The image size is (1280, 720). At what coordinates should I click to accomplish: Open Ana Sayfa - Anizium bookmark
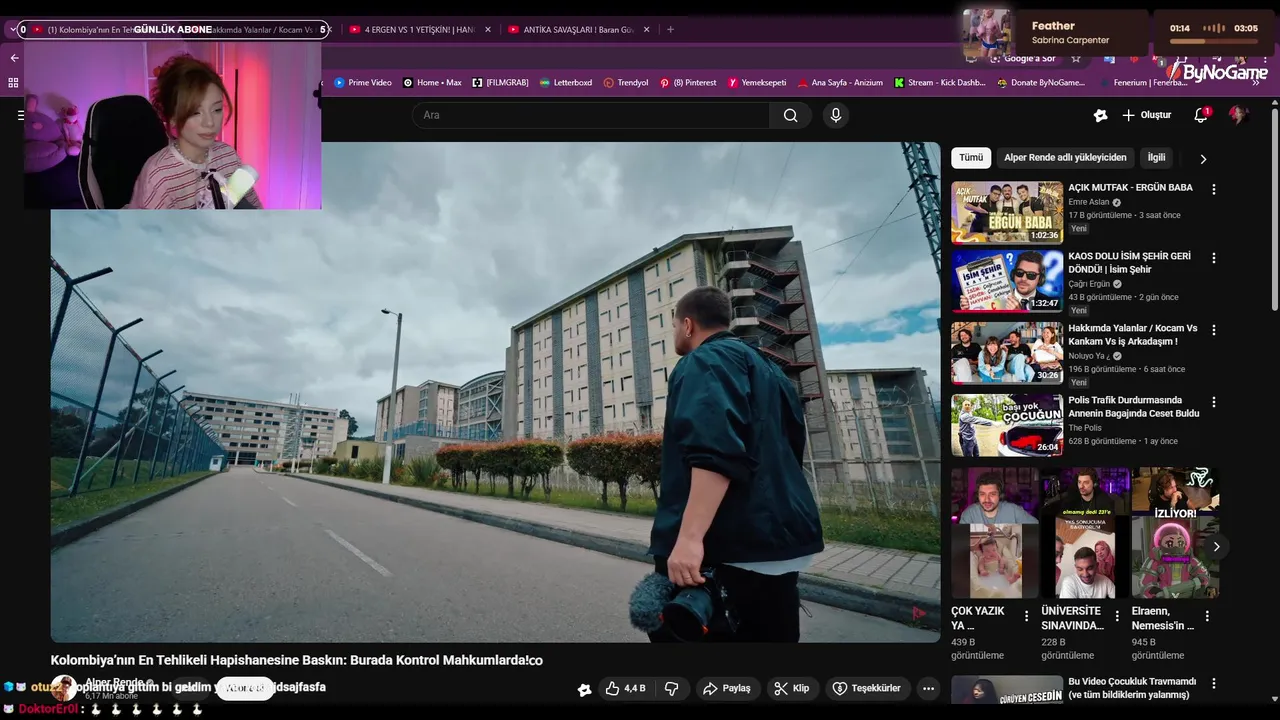click(x=840, y=83)
